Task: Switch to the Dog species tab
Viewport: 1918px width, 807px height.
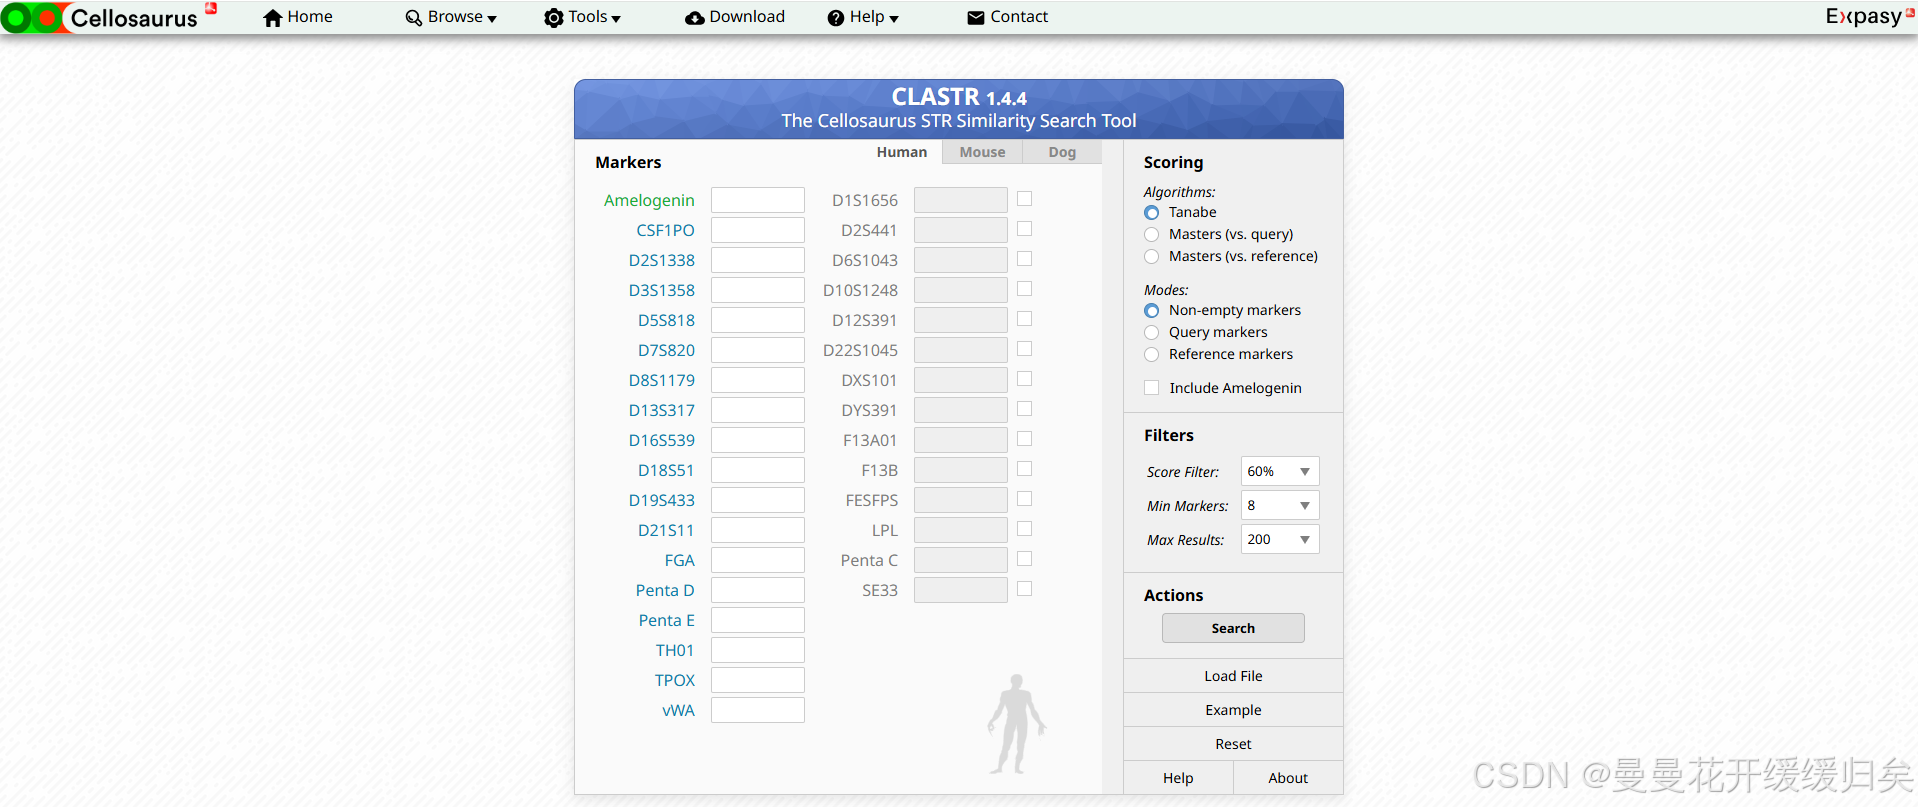Action: (x=1062, y=152)
